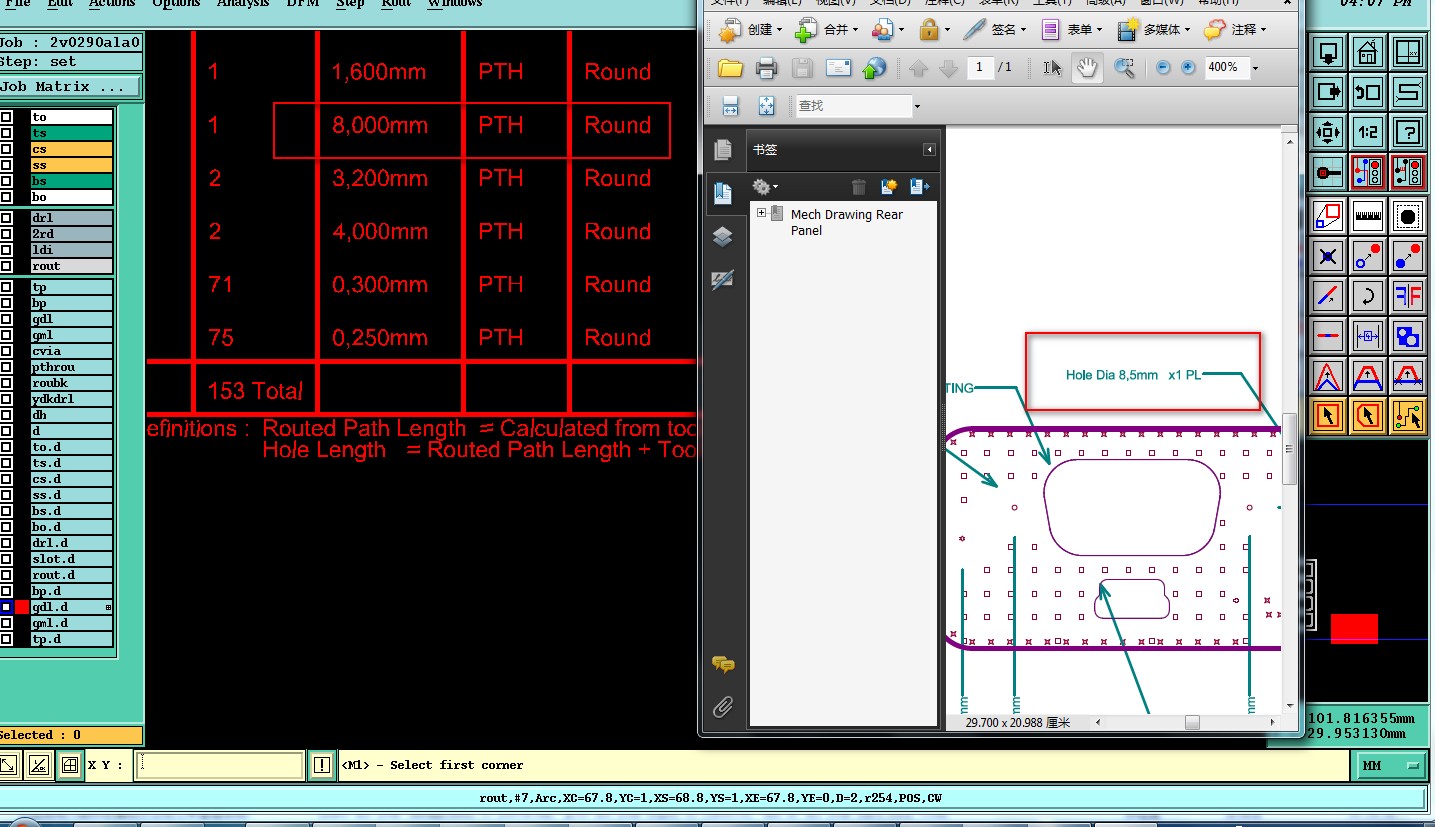Toggle the checkbox for layer ts

click(6, 133)
